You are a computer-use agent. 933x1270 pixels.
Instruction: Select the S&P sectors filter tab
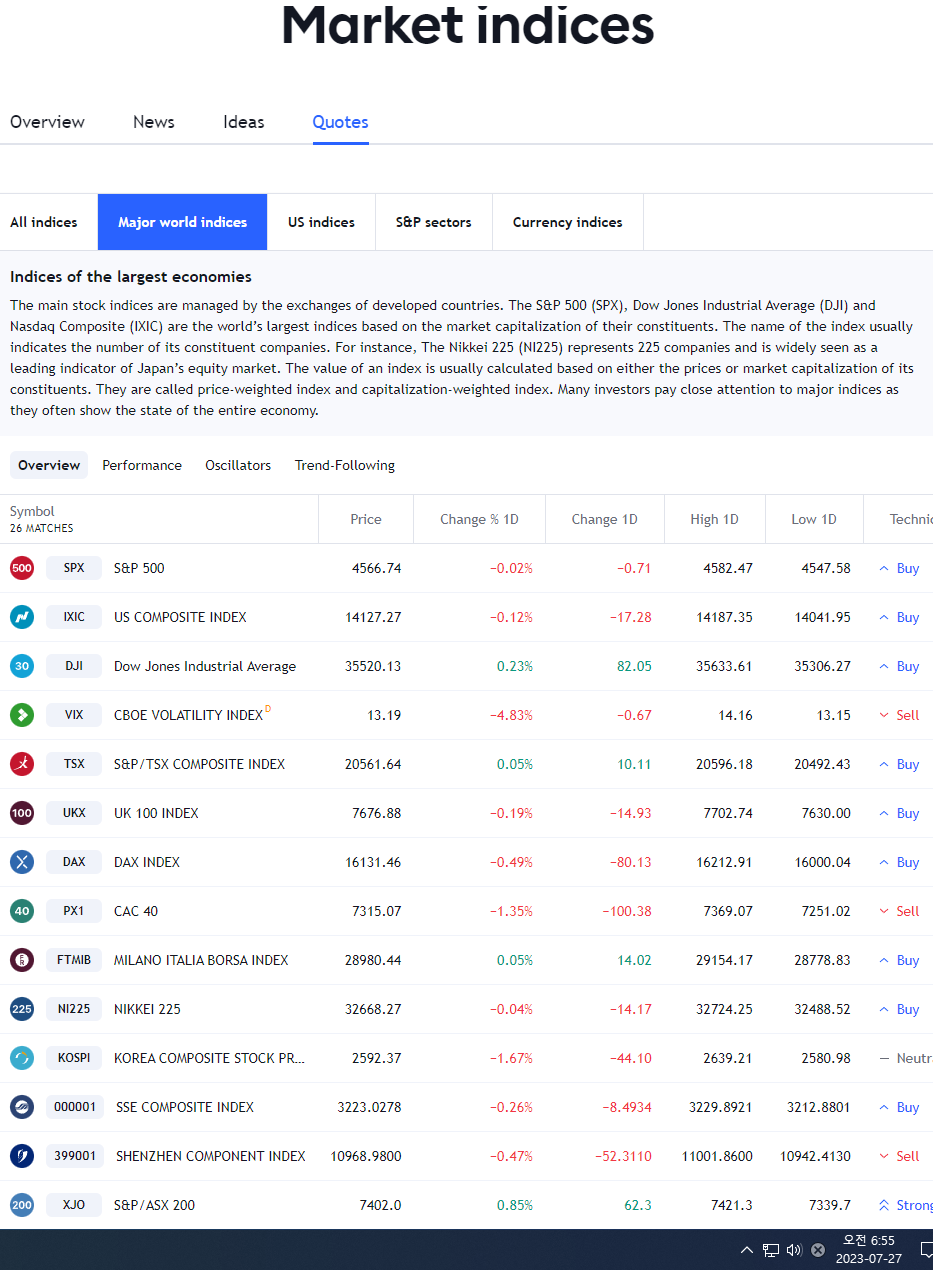click(434, 222)
